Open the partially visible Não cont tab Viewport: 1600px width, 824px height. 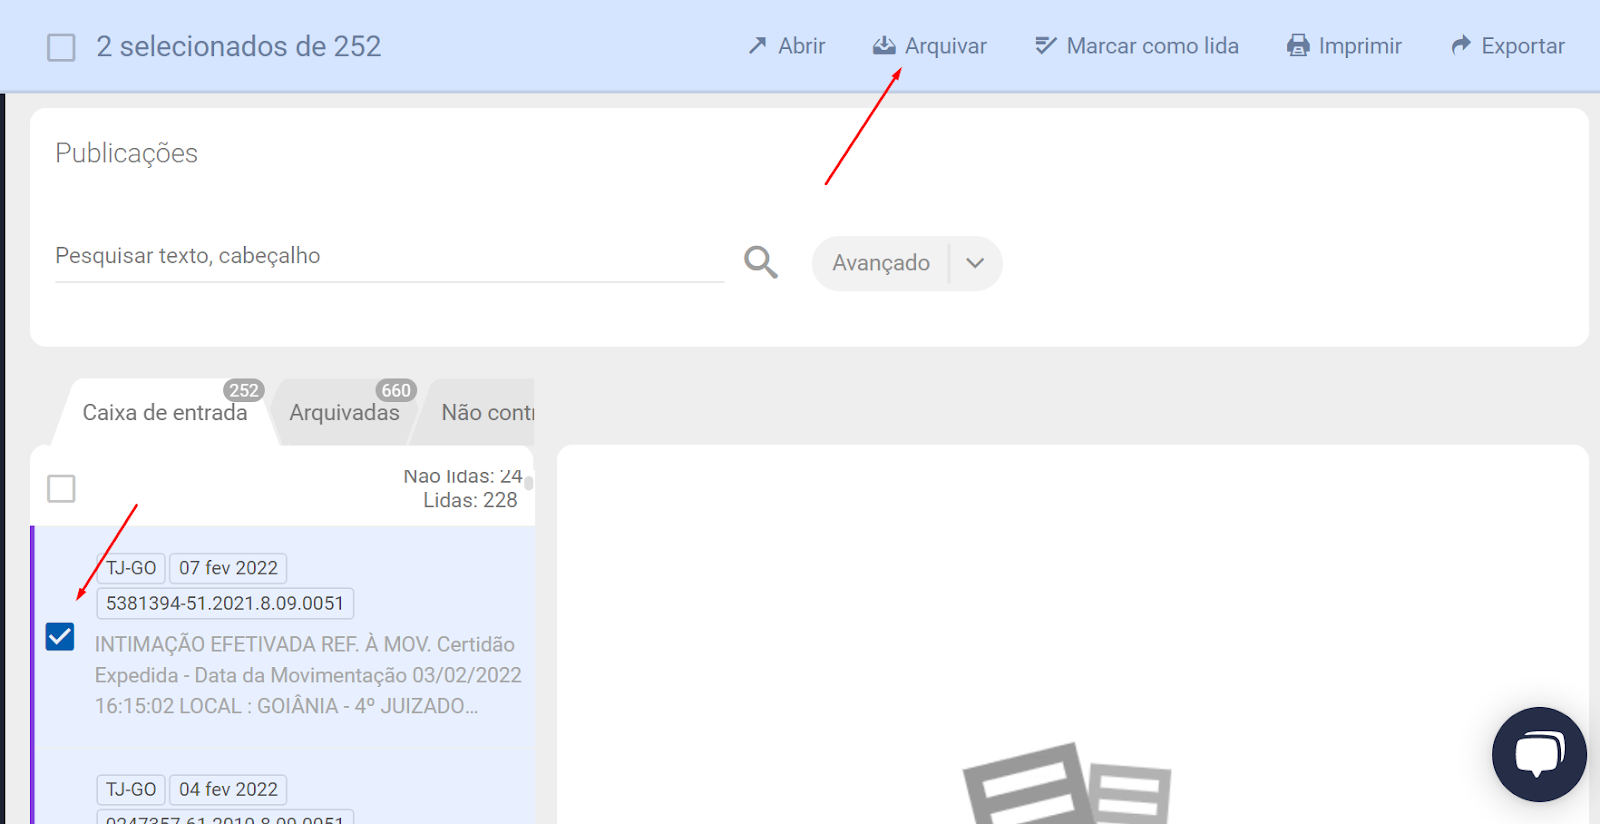coord(488,413)
